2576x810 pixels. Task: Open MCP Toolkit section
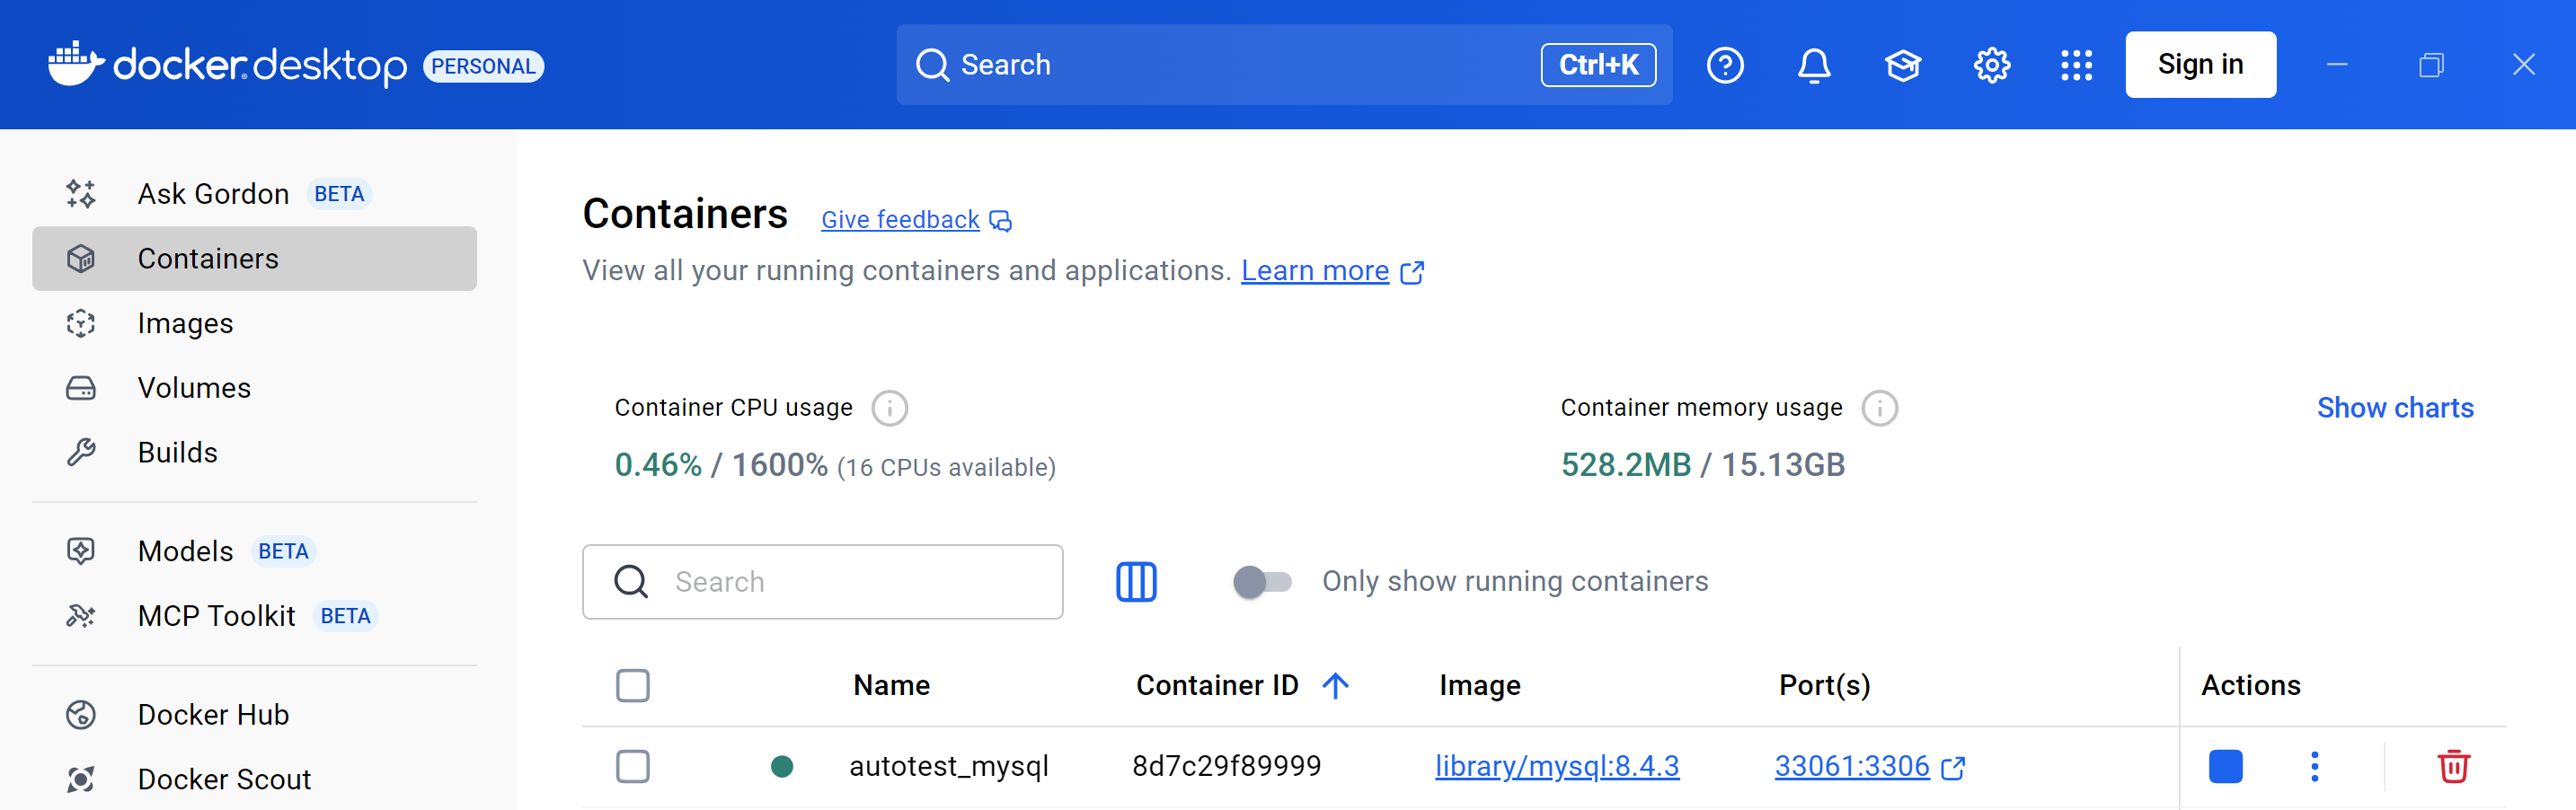click(254, 615)
